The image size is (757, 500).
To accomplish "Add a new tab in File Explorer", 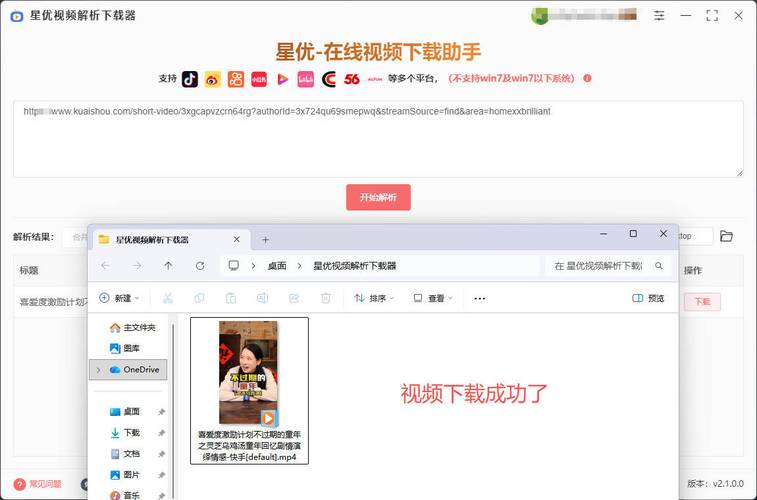I will point(265,240).
